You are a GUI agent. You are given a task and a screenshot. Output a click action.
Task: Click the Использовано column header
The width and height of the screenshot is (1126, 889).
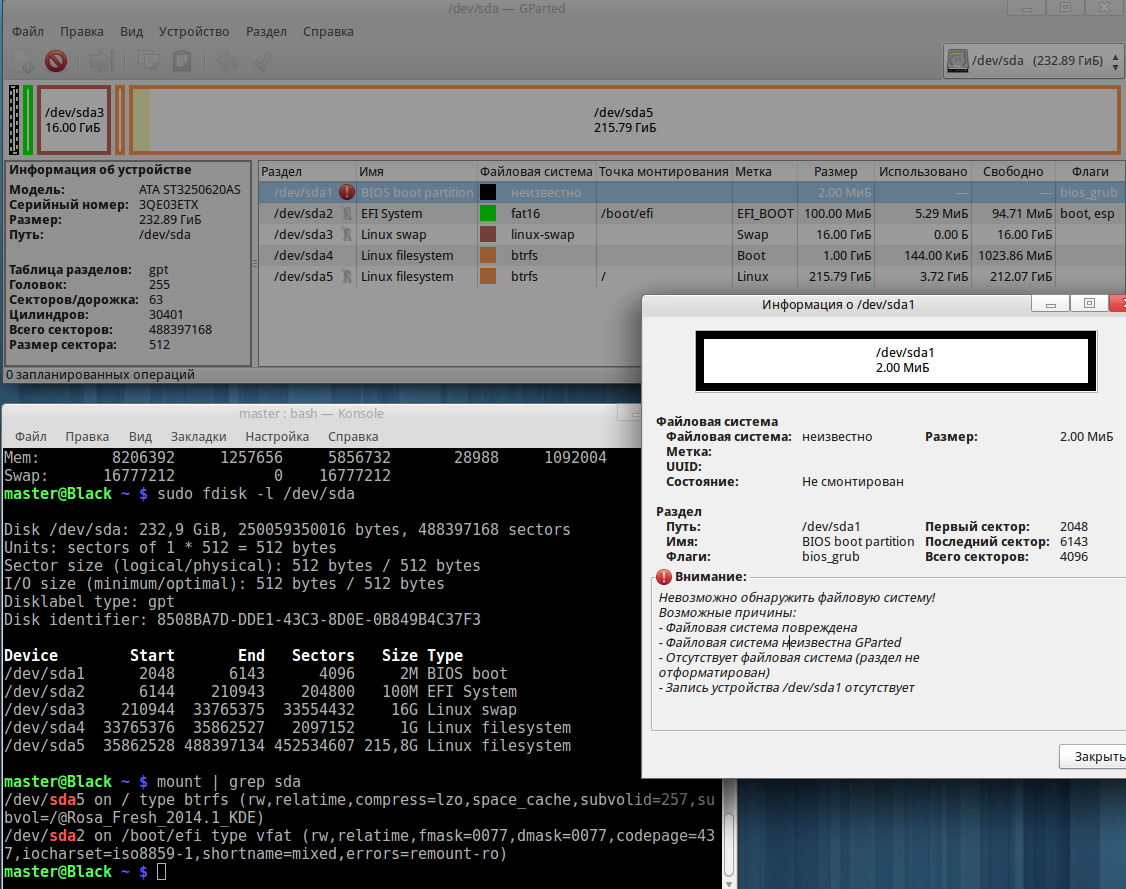923,172
